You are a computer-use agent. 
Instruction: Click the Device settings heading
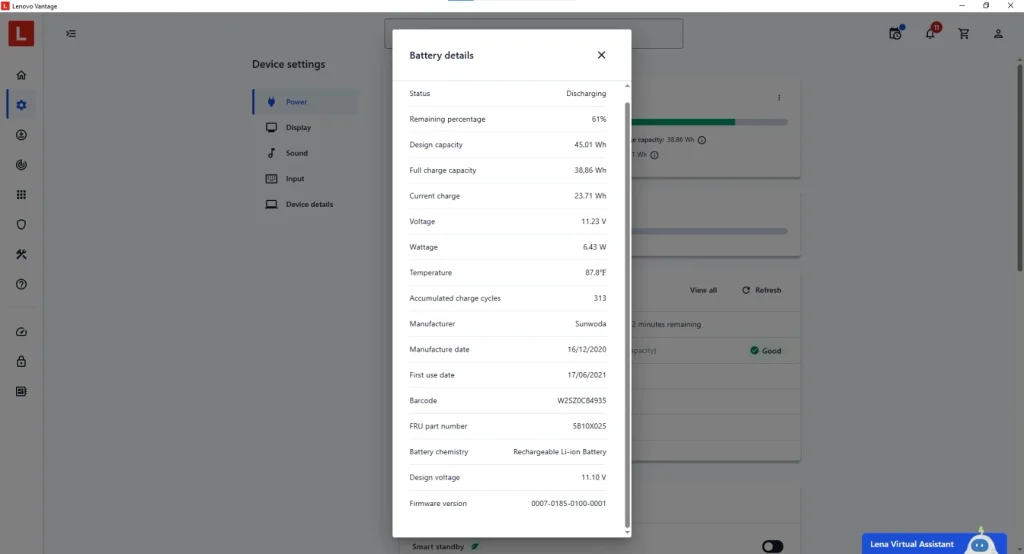pyautogui.click(x=288, y=64)
